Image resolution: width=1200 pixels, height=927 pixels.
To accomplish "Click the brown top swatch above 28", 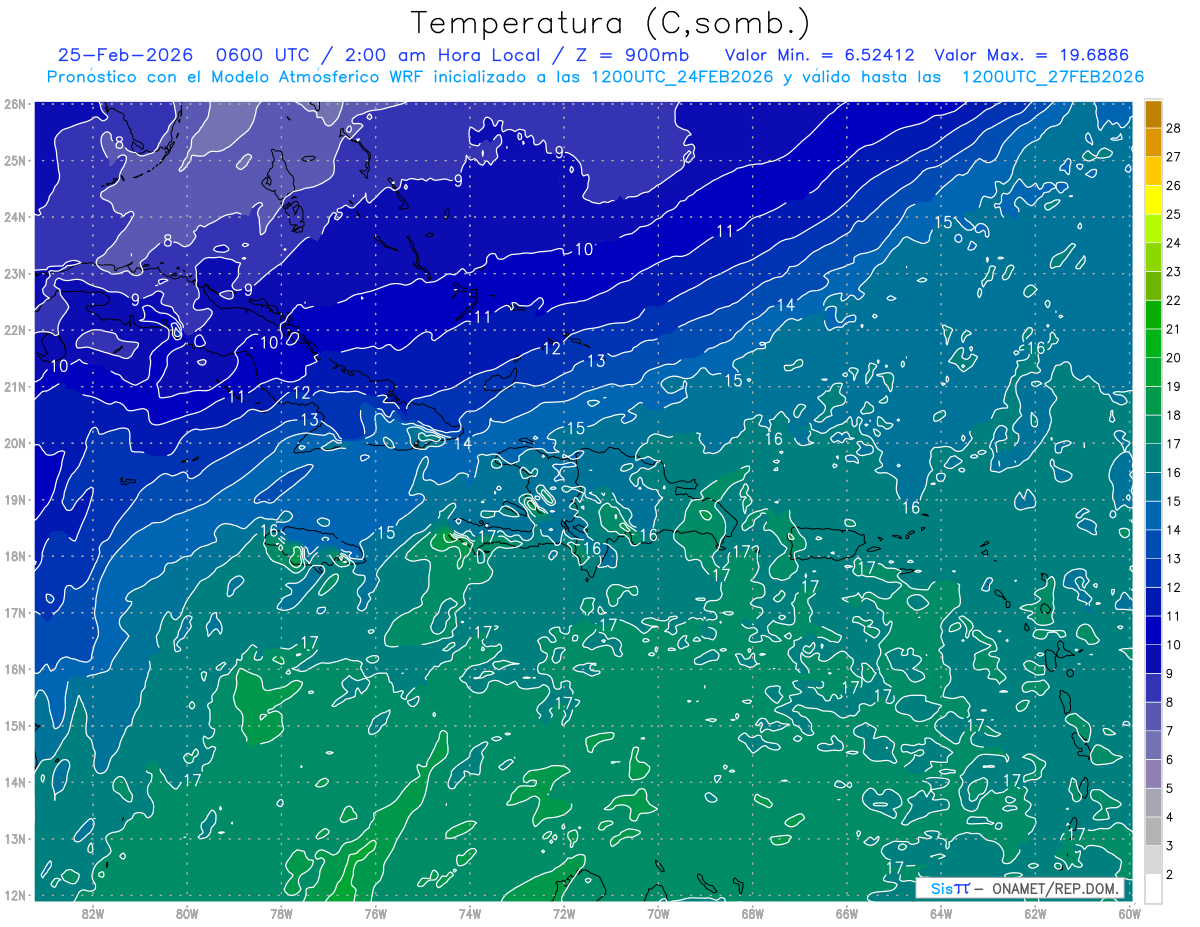I will (x=1153, y=114).
